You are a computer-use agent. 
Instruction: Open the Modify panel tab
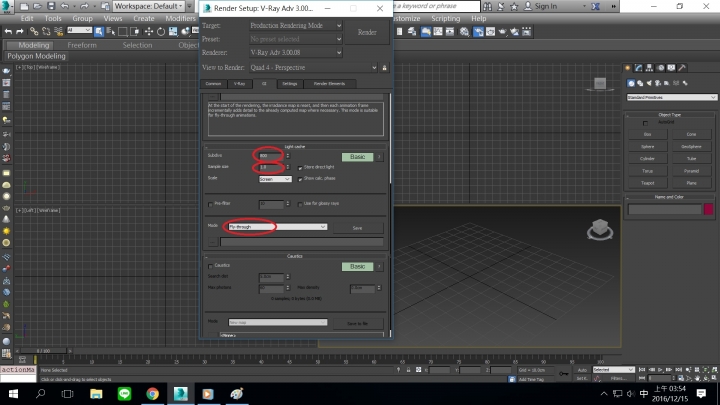tap(639, 68)
